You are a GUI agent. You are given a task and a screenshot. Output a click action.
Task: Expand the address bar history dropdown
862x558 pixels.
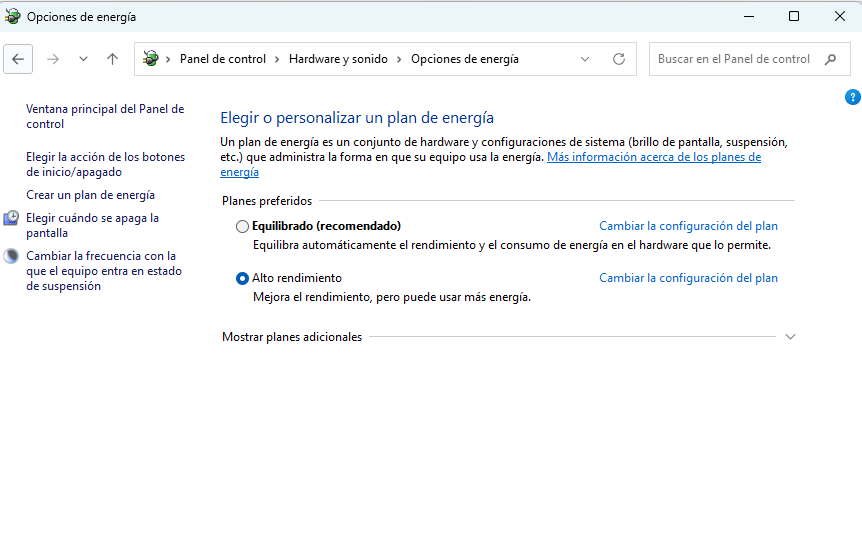(585, 59)
